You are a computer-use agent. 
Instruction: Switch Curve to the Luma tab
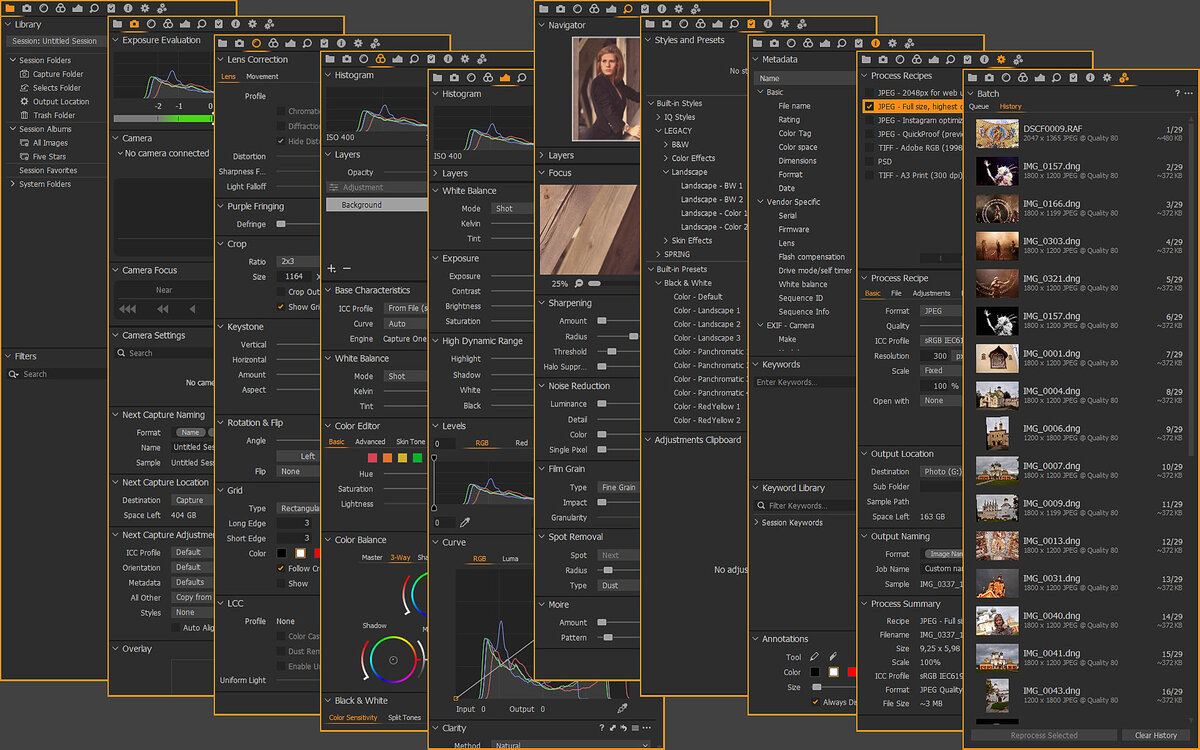point(510,559)
